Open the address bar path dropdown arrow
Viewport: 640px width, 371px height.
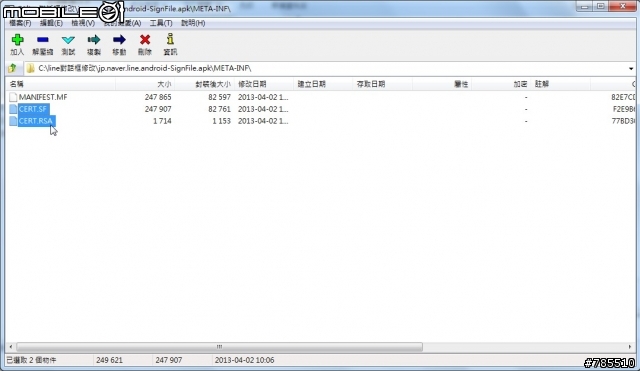tap(631, 69)
